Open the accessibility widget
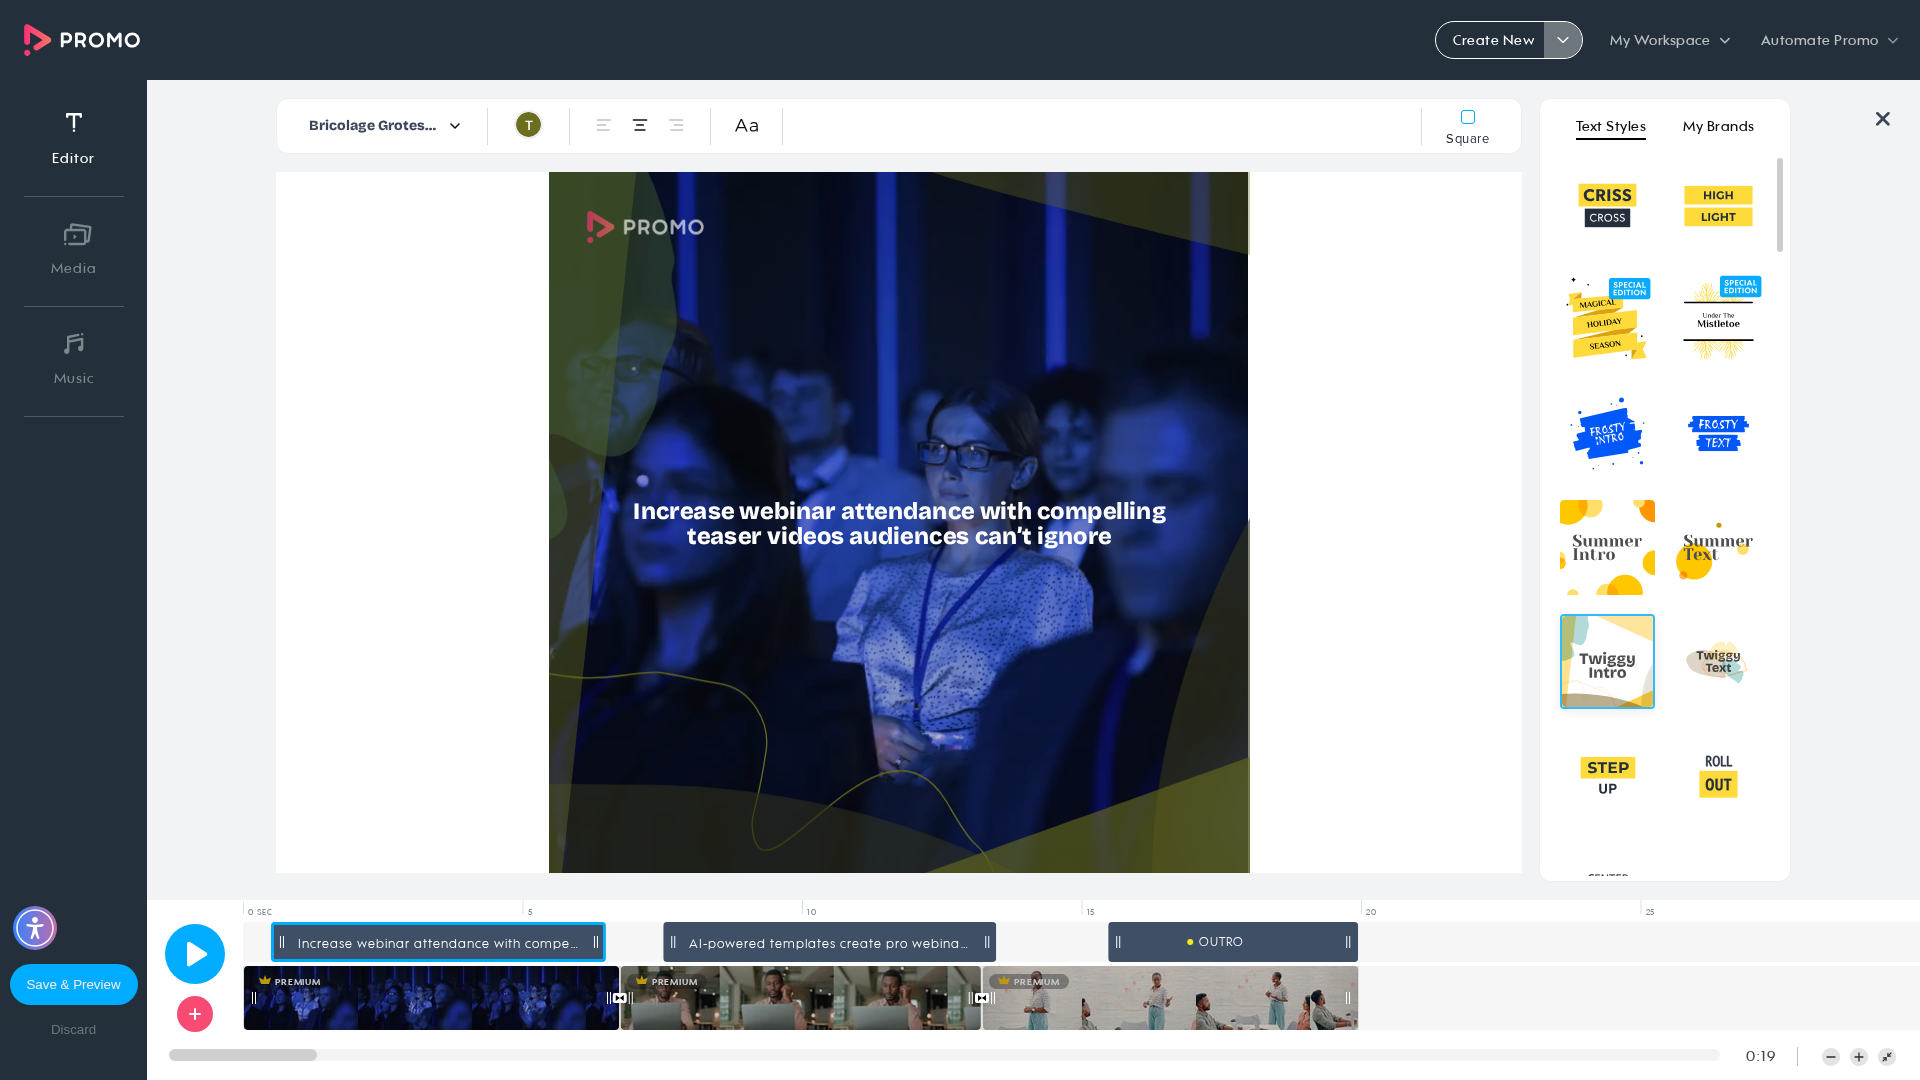Viewport: 1920px width, 1080px height. pos(35,928)
